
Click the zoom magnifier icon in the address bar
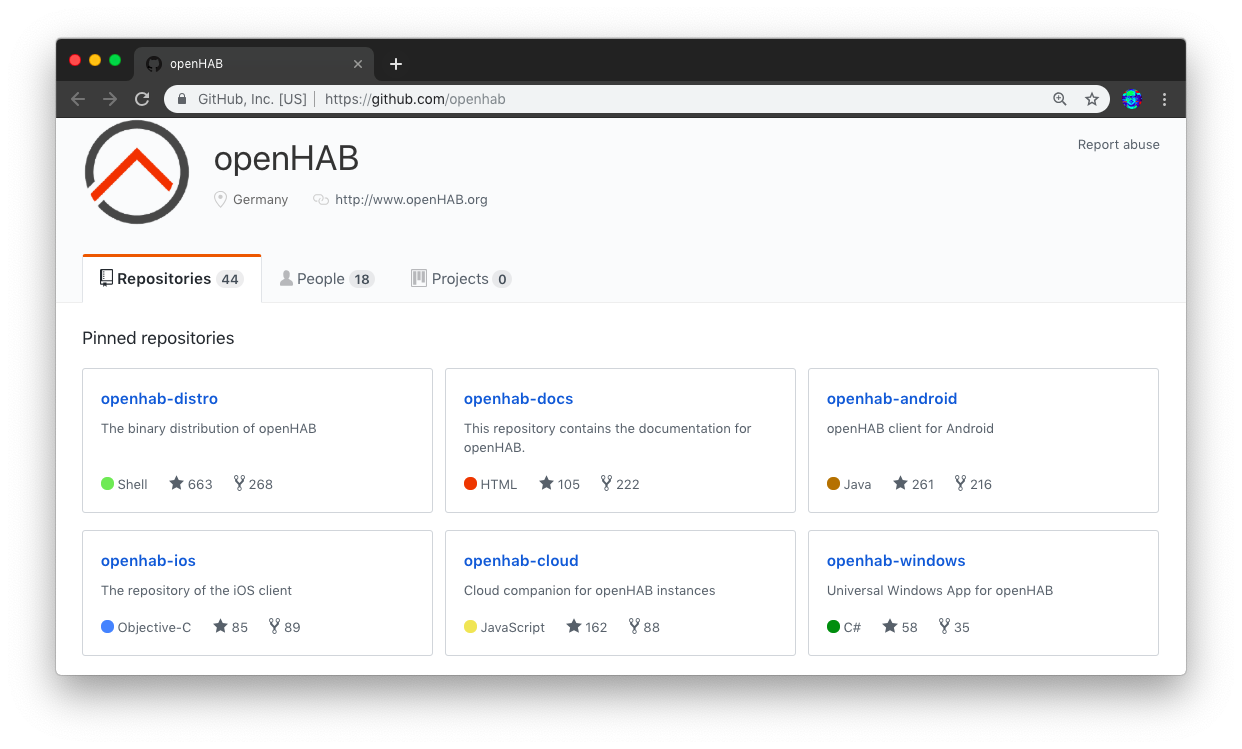point(1060,99)
